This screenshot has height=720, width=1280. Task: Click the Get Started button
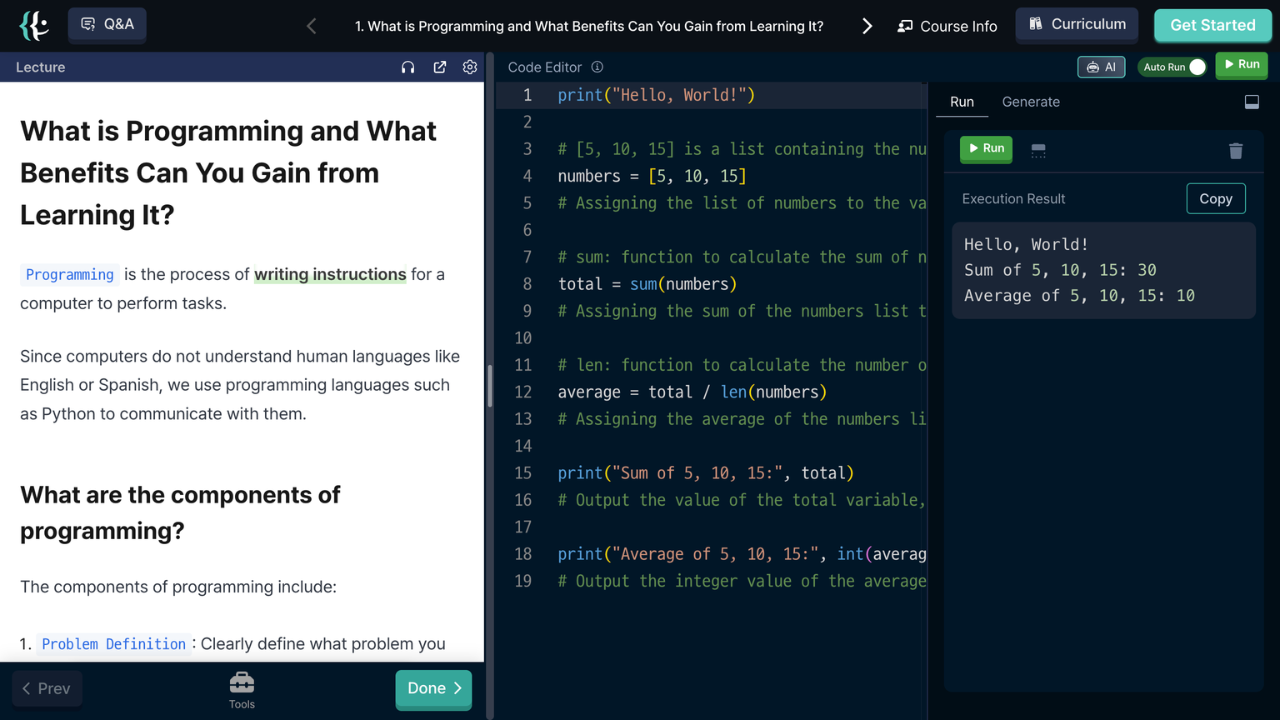pos(1213,25)
